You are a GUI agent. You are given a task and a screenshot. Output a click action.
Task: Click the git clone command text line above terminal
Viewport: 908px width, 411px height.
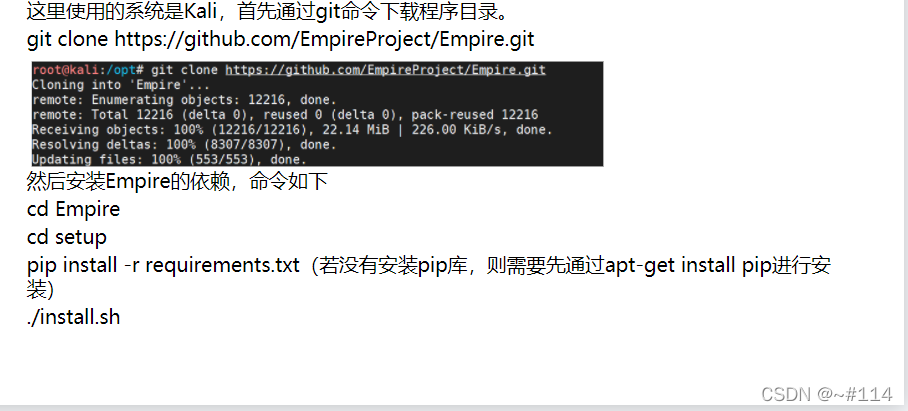coord(280,39)
